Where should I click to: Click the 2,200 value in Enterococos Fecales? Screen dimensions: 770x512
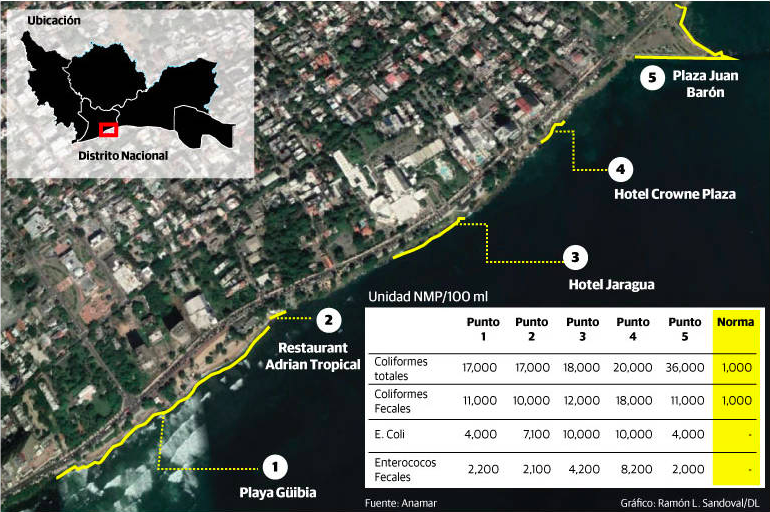click(483, 469)
